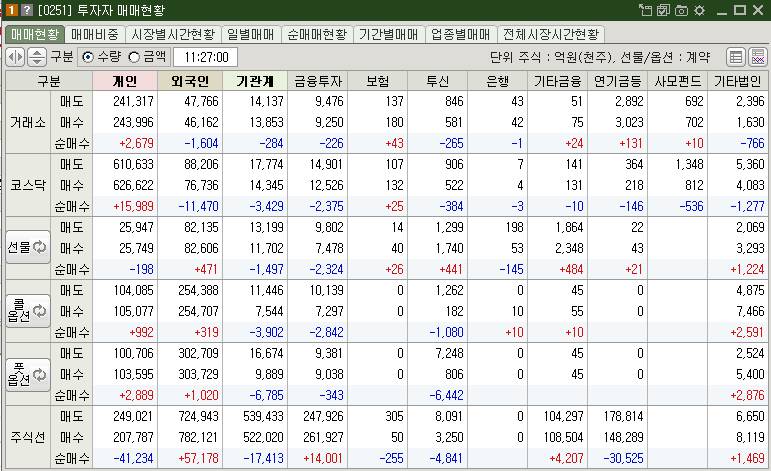The height and width of the screenshot is (471, 771).
Task: Click the 외국인 column header
Action: 190,81
